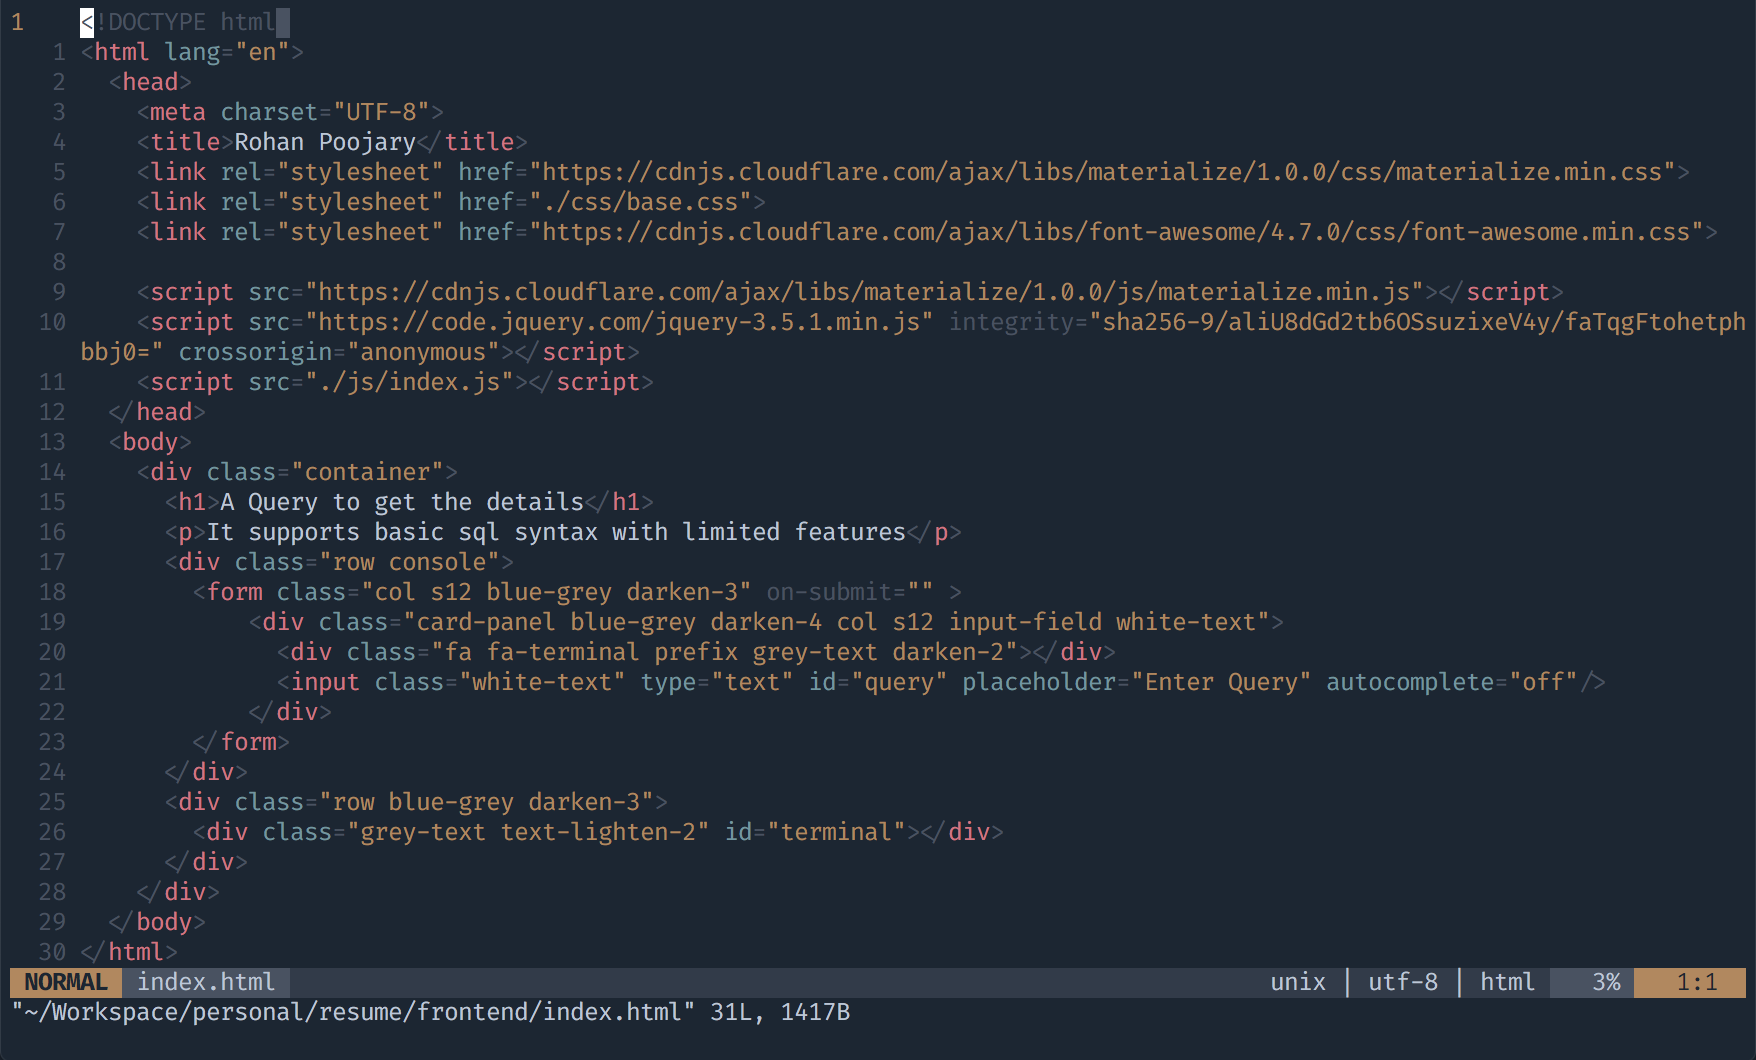
Task: Click the div class="row blue-grey darken-3" line
Action: (416, 802)
